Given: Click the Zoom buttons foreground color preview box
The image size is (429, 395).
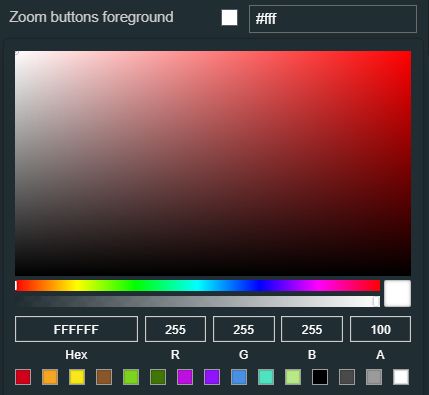Looking at the screenshot, I should pyautogui.click(x=229, y=18).
